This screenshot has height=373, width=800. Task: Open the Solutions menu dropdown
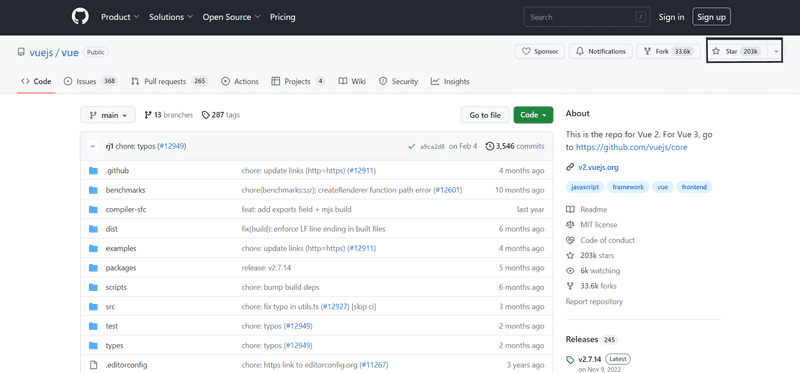tap(171, 17)
